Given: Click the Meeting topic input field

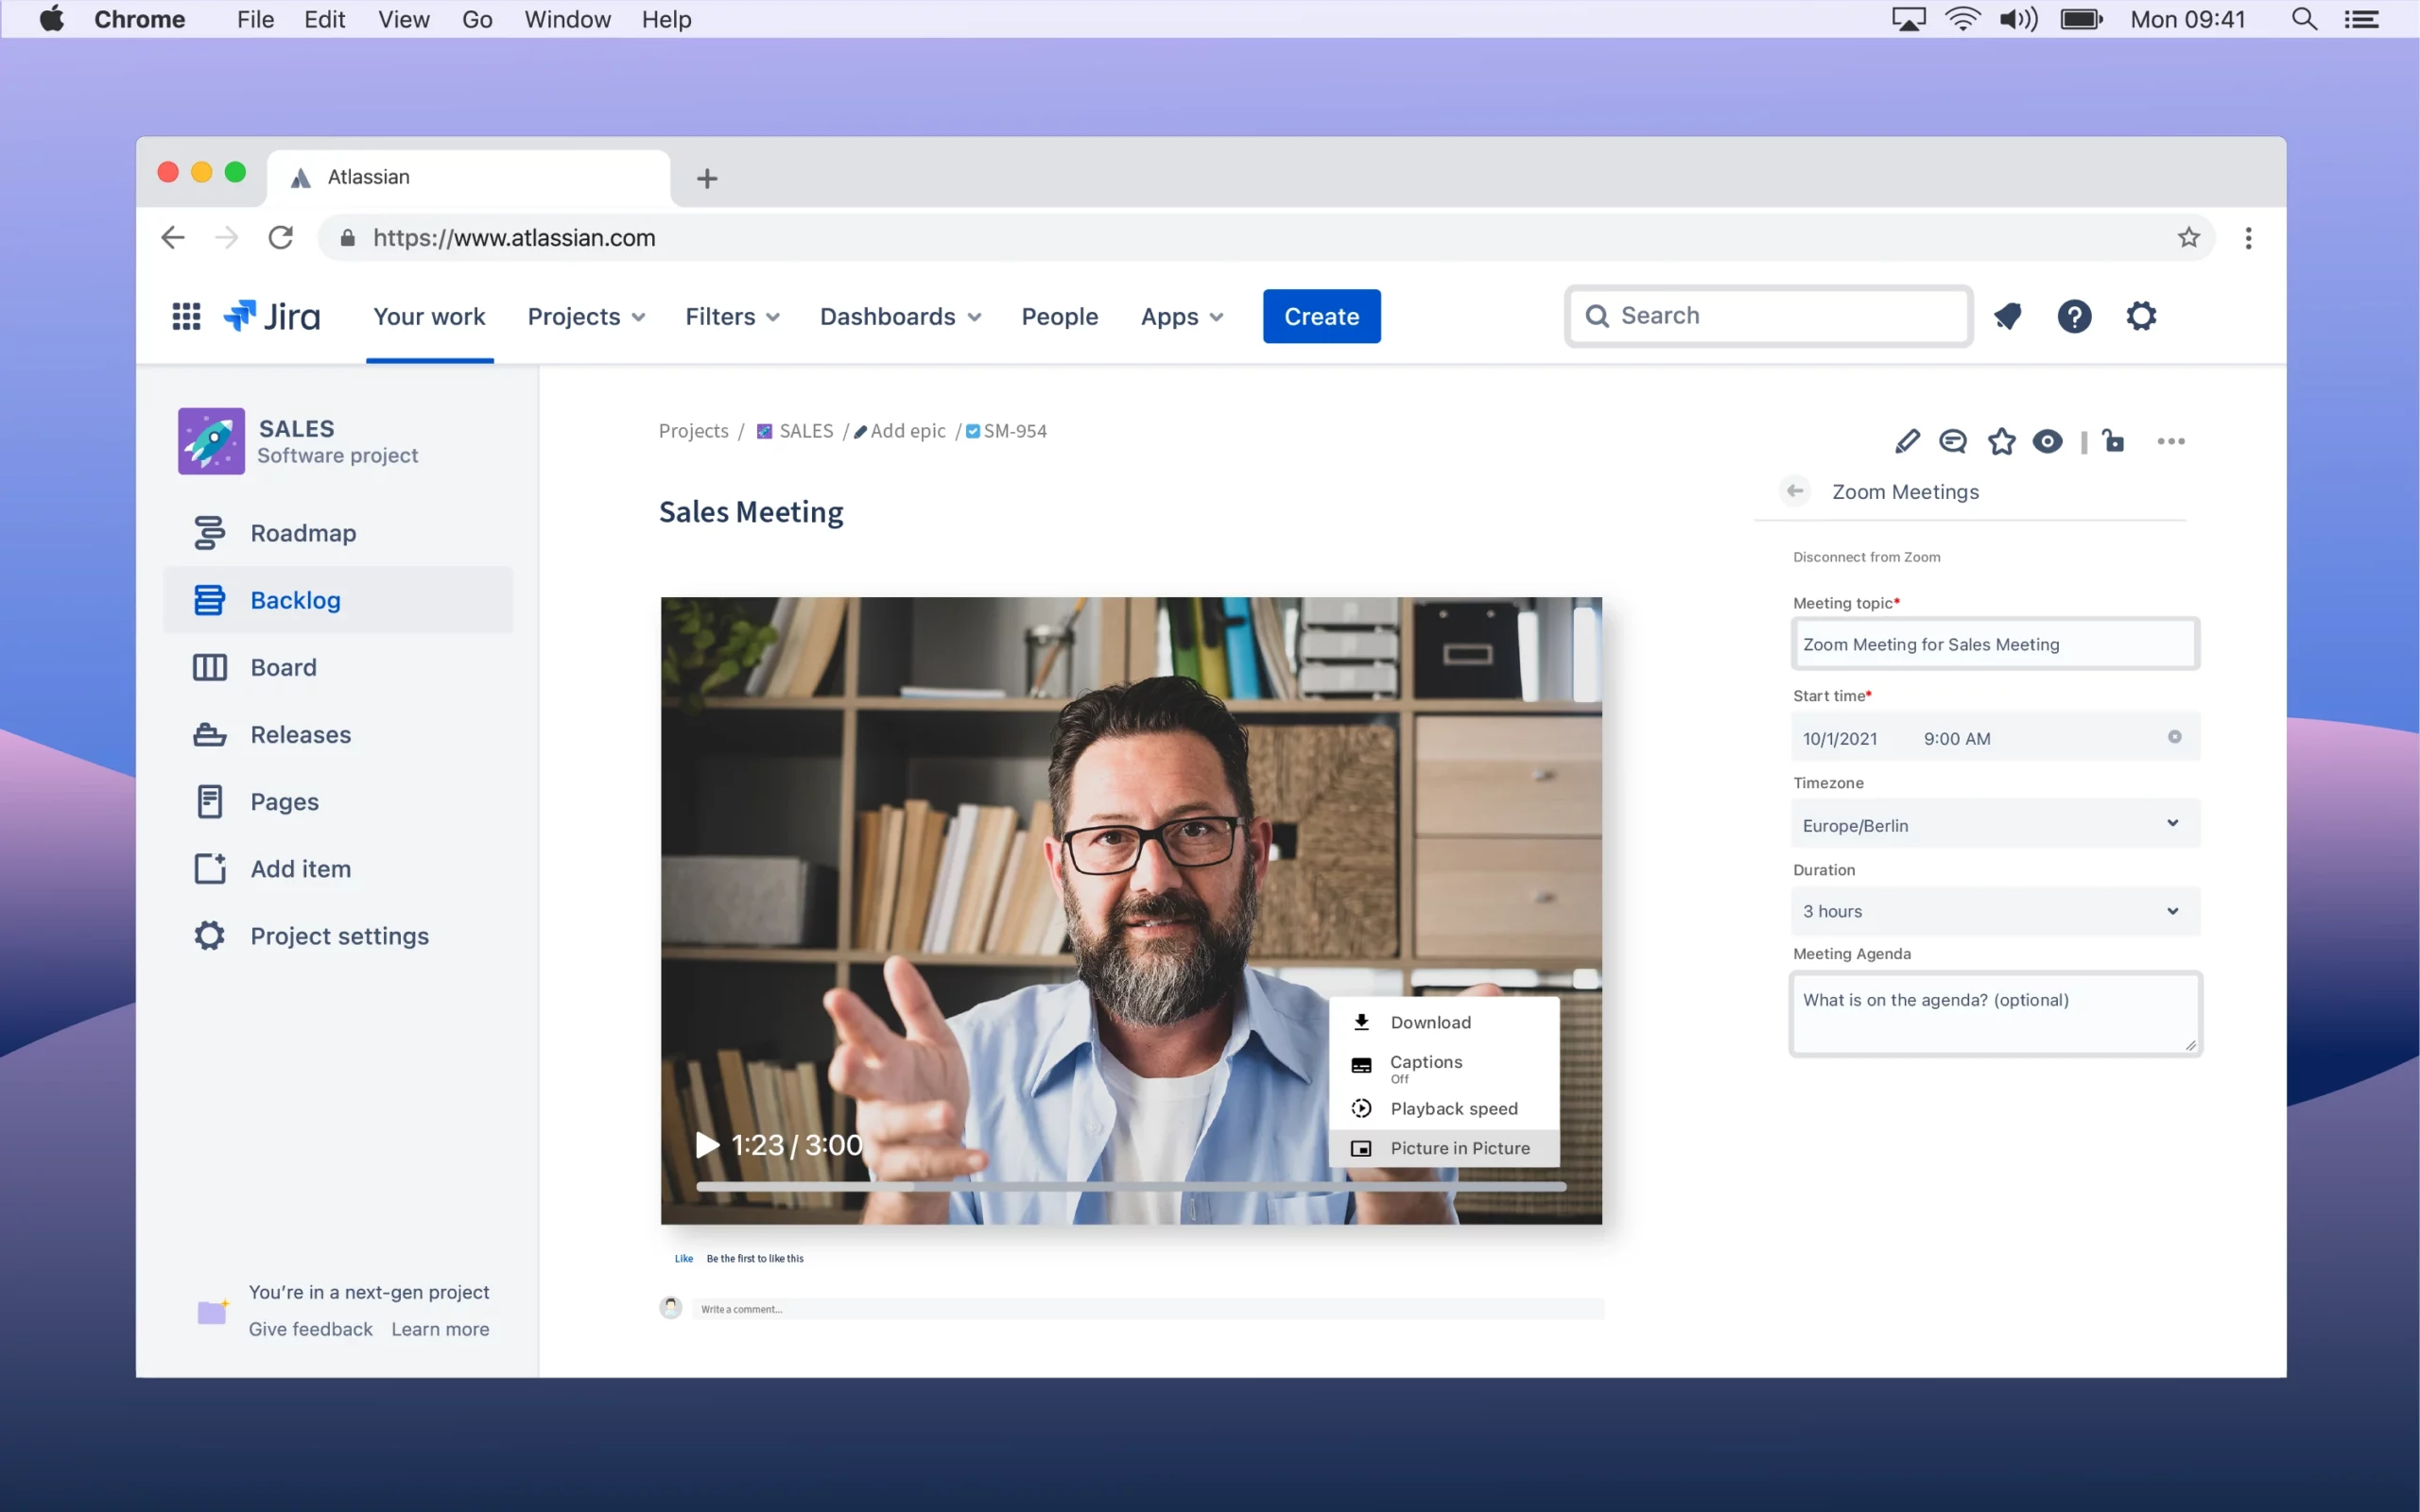Looking at the screenshot, I should pyautogui.click(x=1994, y=644).
